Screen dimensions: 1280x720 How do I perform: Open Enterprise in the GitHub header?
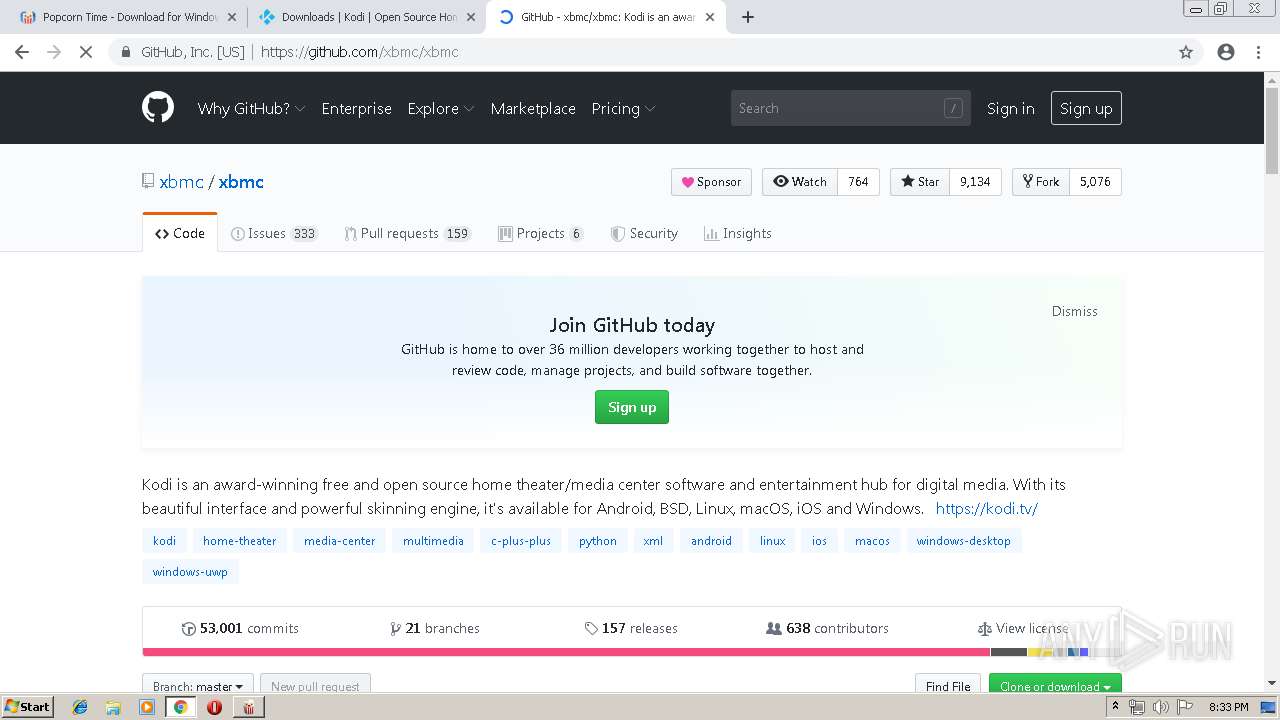(356, 108)
